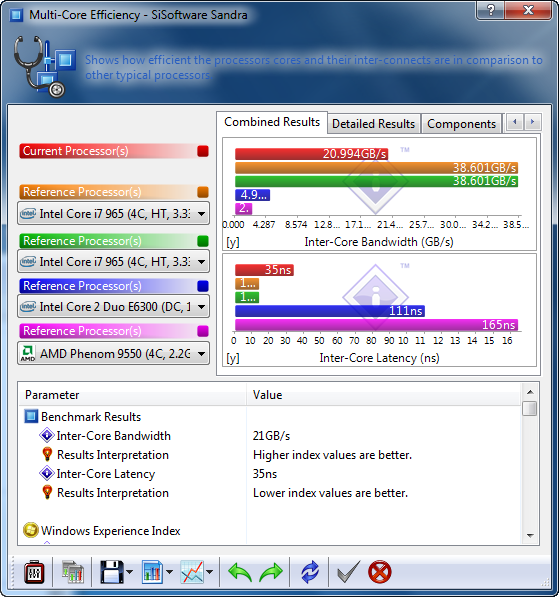This screenshot has height=597, width=559.
Task: Open the green reference Intel Core i7 965 dropdown
Action: [113, 262]
